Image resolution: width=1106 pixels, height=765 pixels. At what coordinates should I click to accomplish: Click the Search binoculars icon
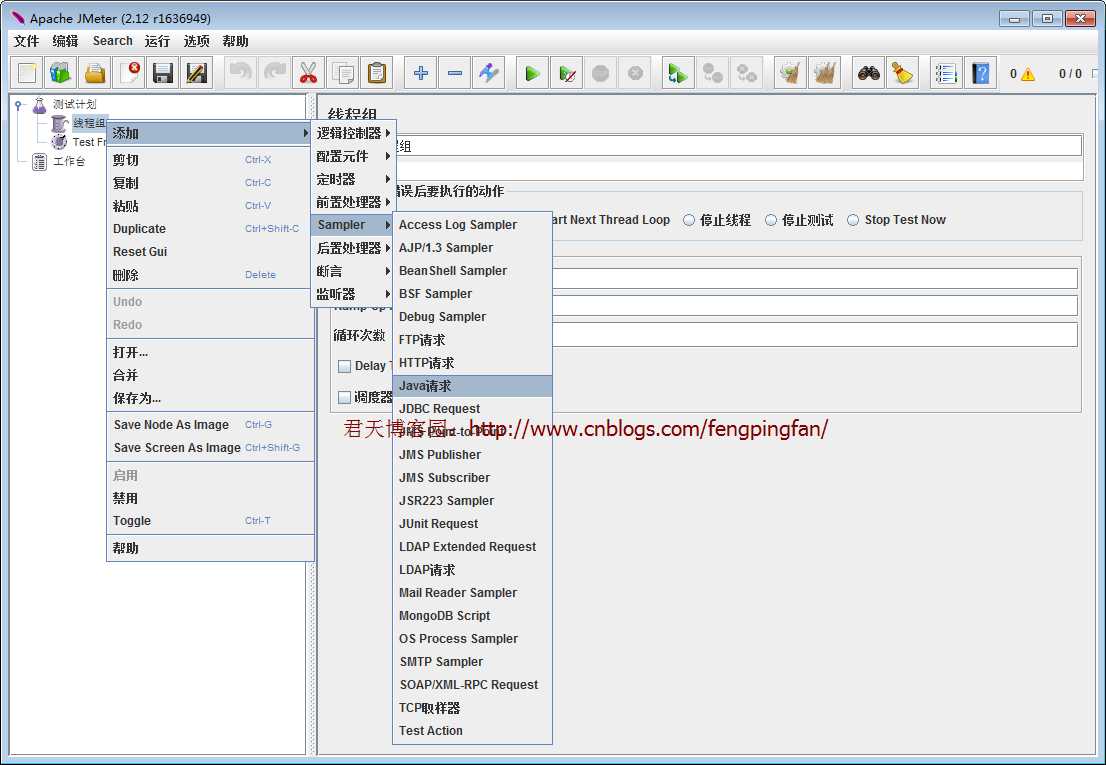coord(868,73)
